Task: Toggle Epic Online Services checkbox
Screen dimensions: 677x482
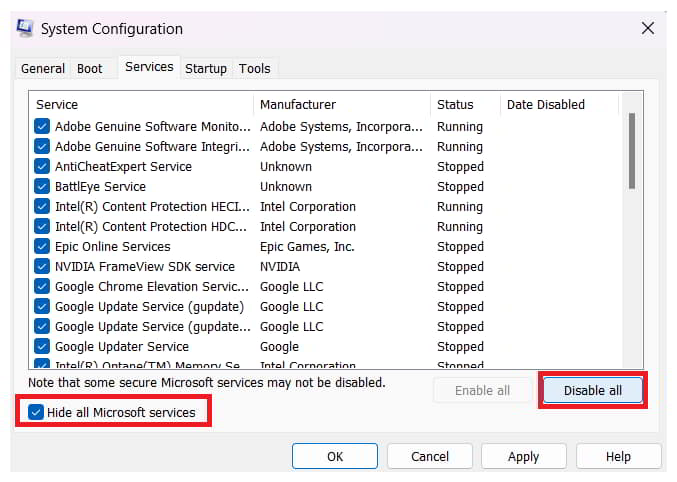Action: (42, 247)
